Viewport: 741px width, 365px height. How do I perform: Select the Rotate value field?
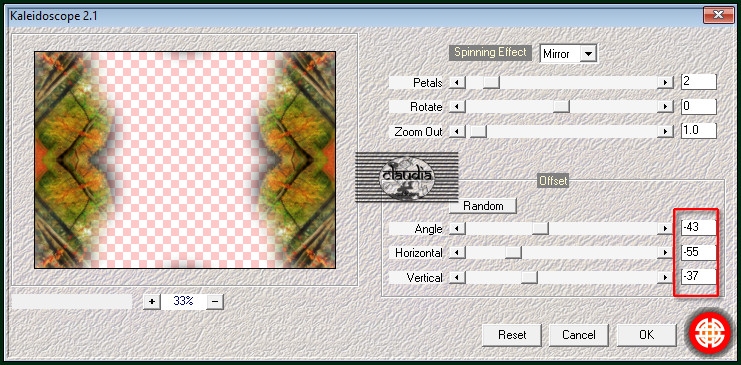[x=698, y=106]
